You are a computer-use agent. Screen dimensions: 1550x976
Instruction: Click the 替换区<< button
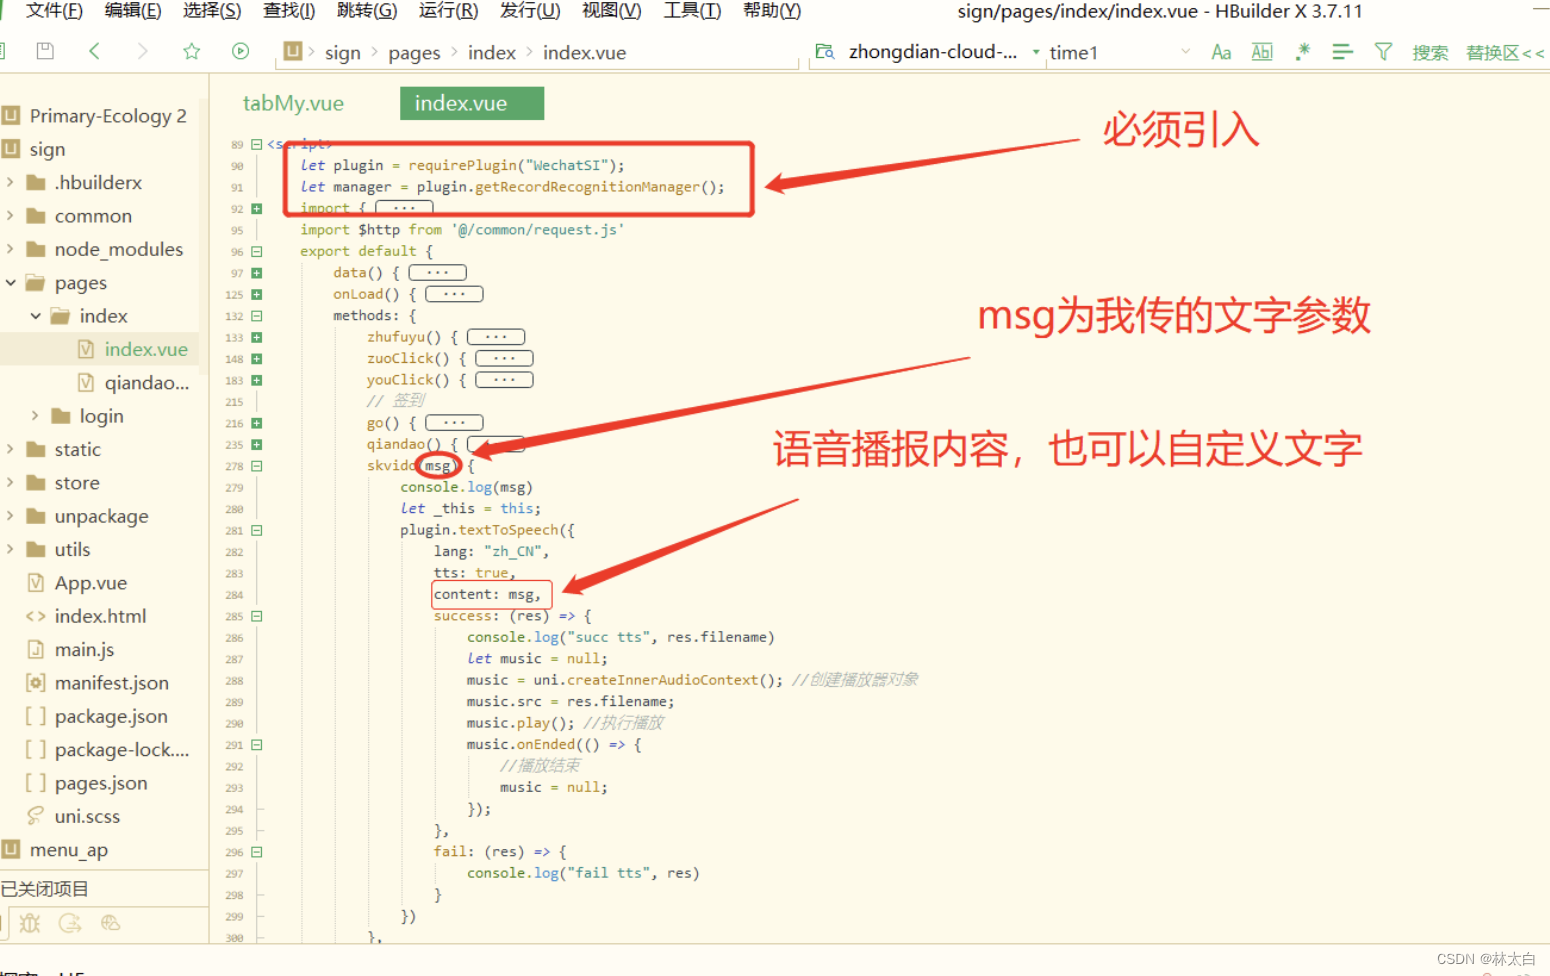[1504, 53]
